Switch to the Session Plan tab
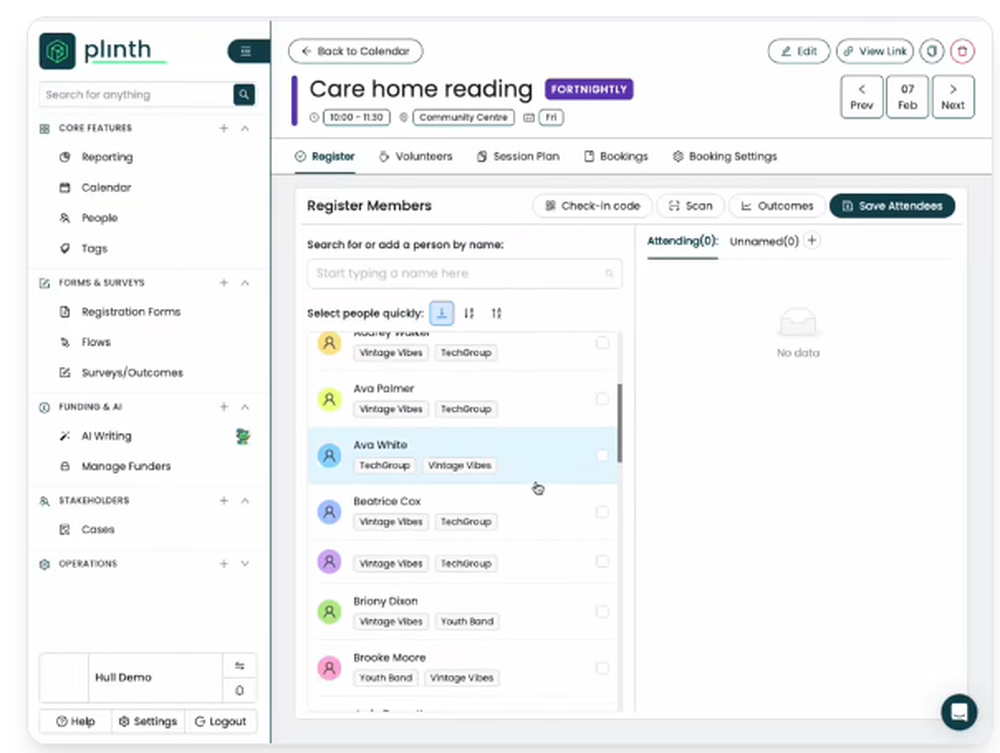Viewport: 1000px width, 753px height. 518,156
